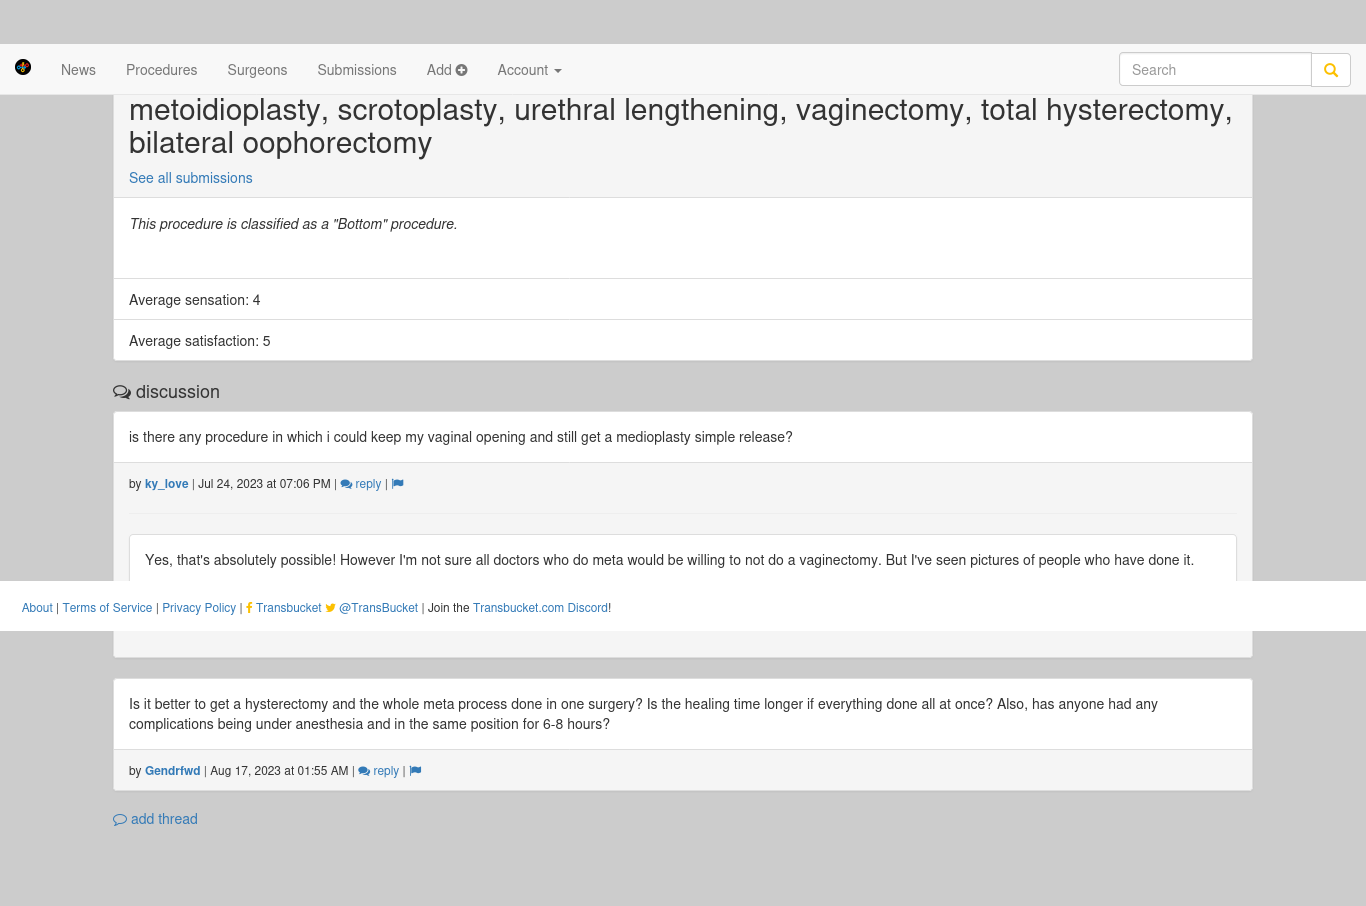Open the Surgeons section
This screenshot has height=906, width=1366.
tap(257, 70)
